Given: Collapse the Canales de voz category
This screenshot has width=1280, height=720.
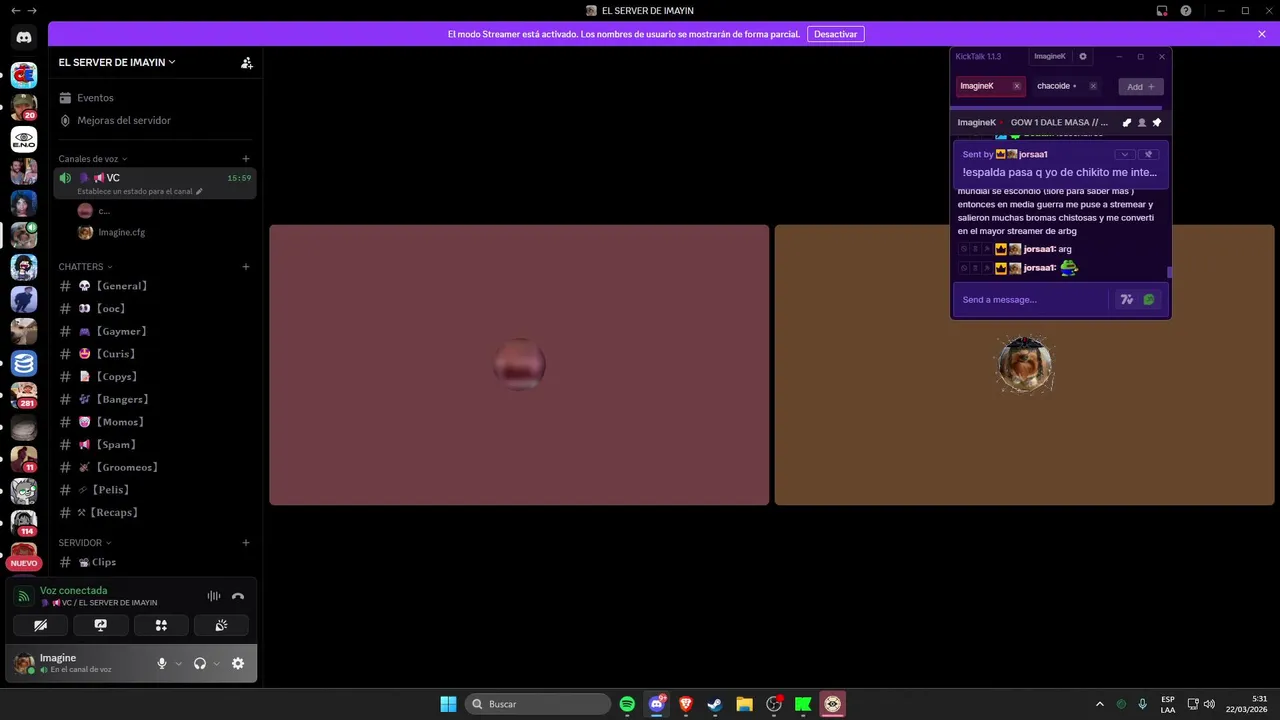Looking at the screenshot, I should click(92, 159).
